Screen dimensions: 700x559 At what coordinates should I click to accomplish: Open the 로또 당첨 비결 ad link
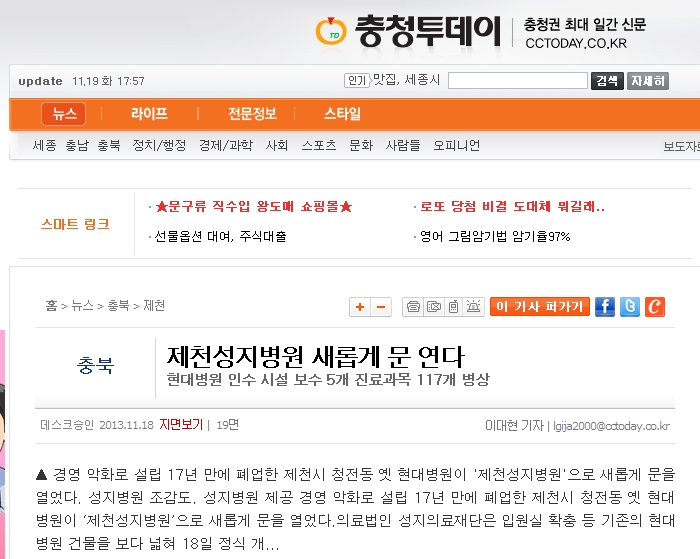coord(512,207)
